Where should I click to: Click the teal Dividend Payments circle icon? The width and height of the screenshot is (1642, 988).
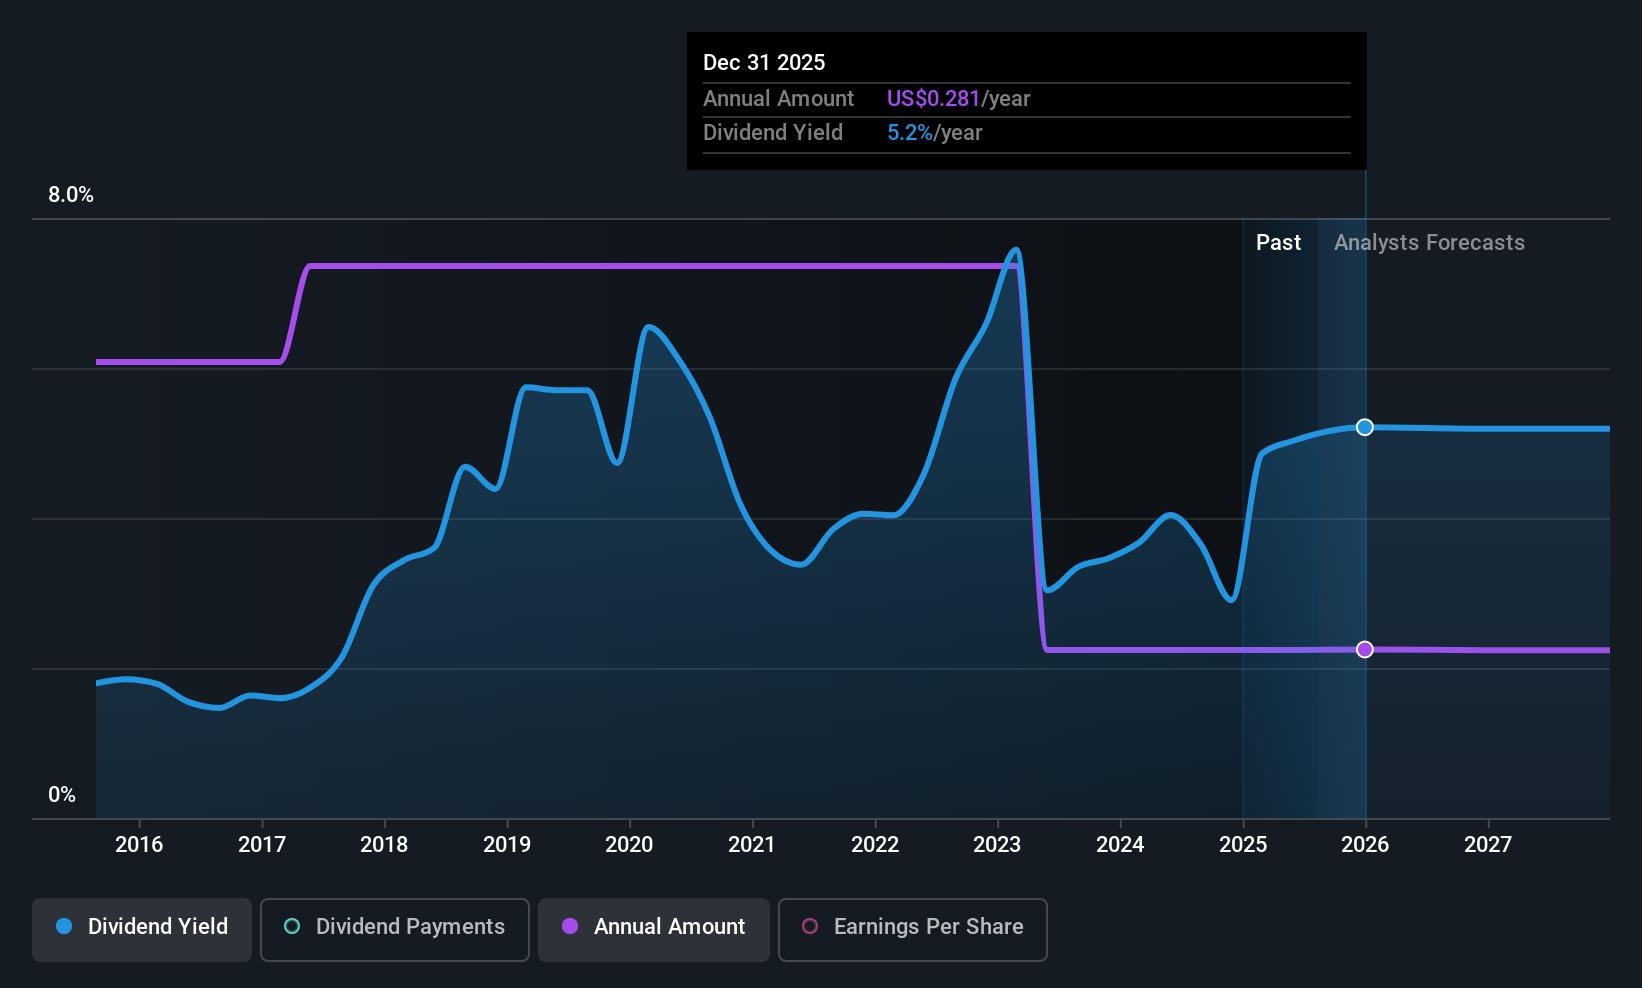(292, 926)
